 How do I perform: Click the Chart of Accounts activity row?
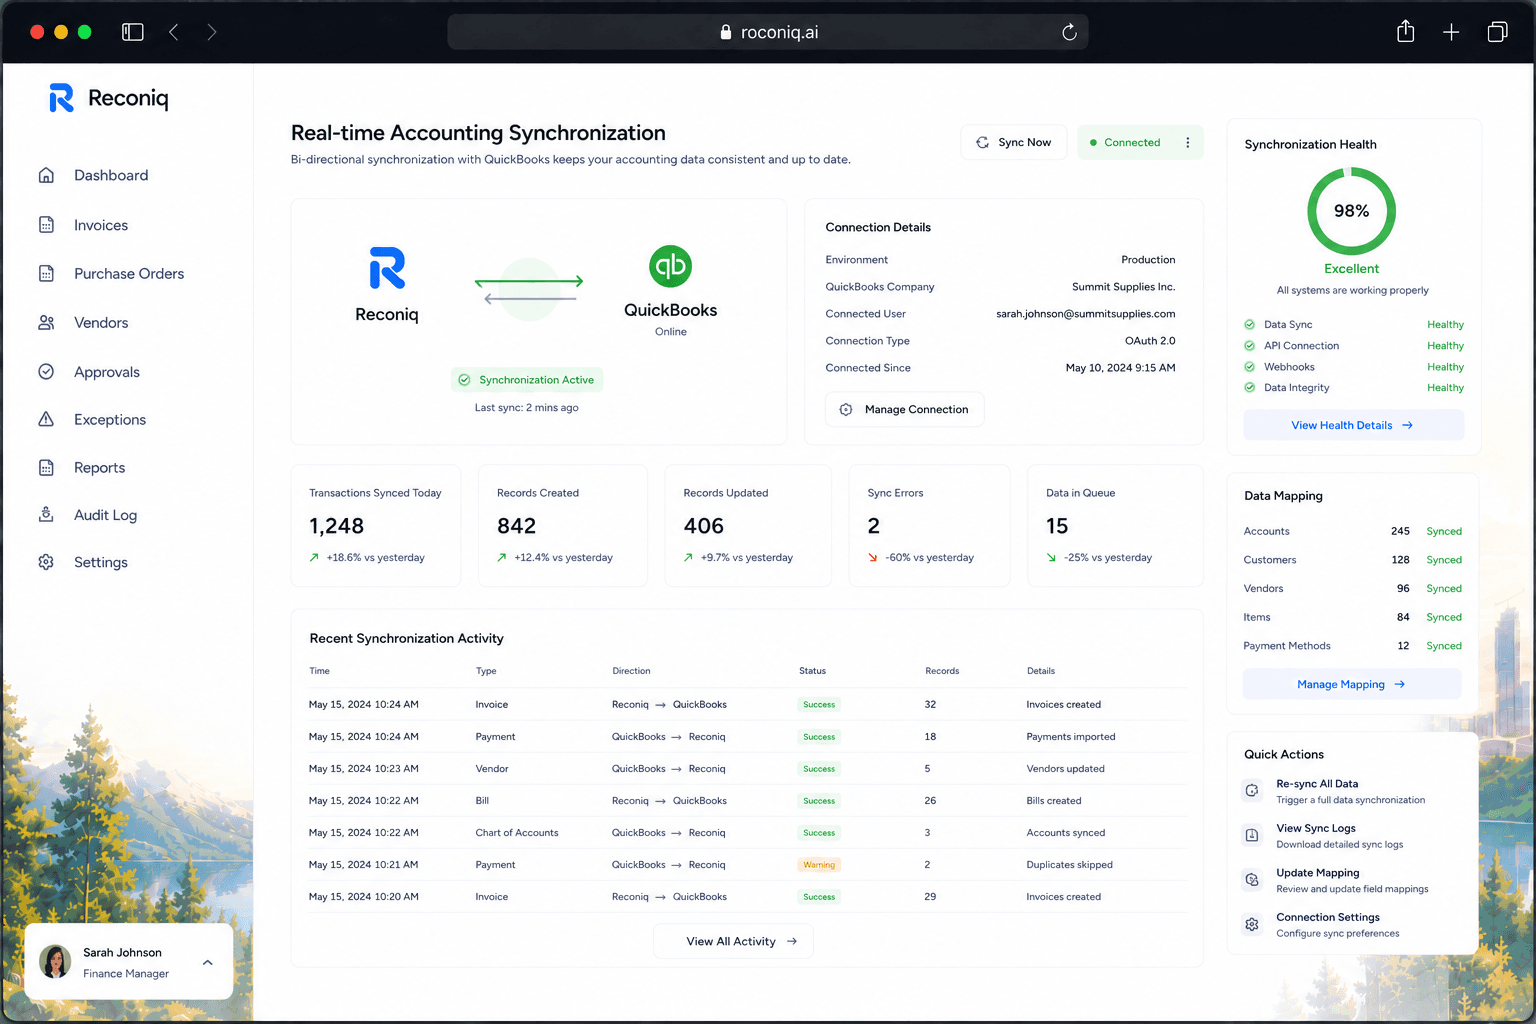coord(748,832)
